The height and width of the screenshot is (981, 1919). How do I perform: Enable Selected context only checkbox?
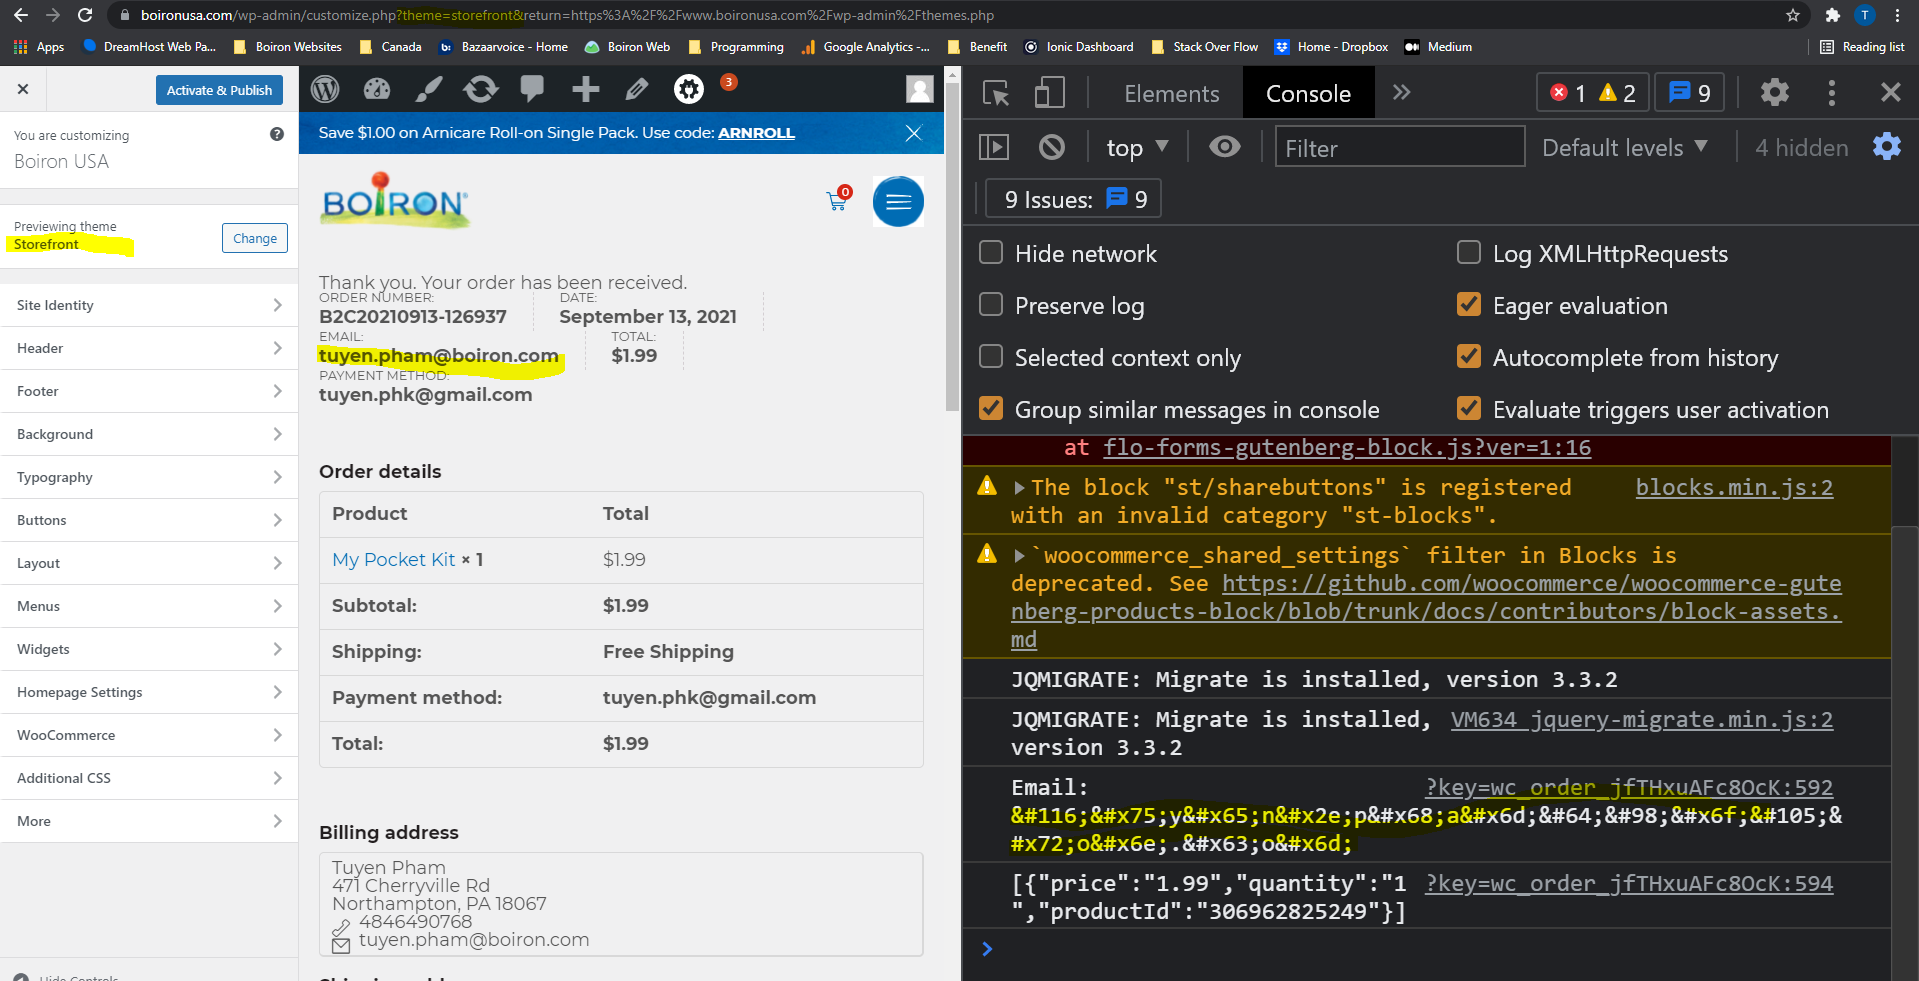(991, 357)
